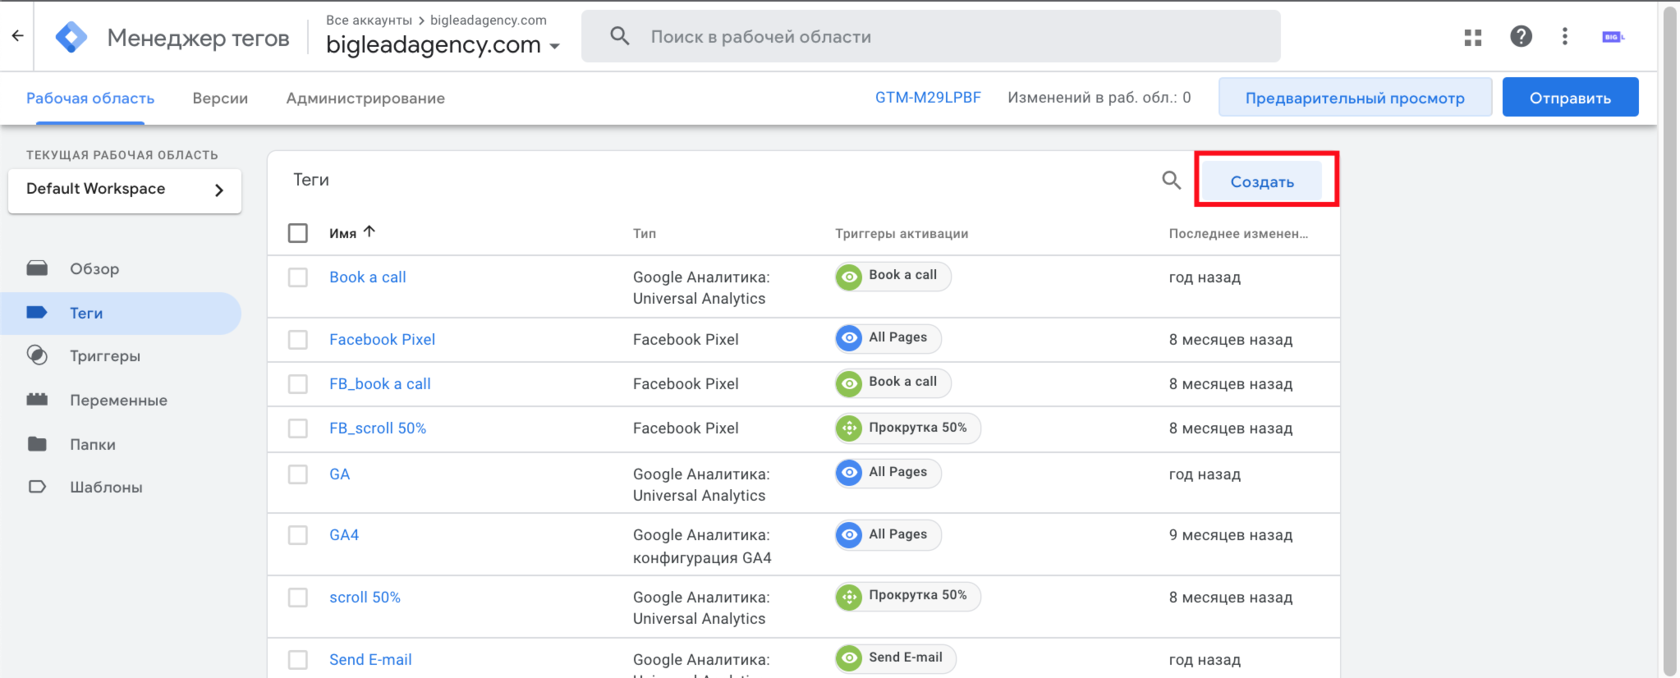Click the search icon in Теги panel

click(x=1171, y=181)
